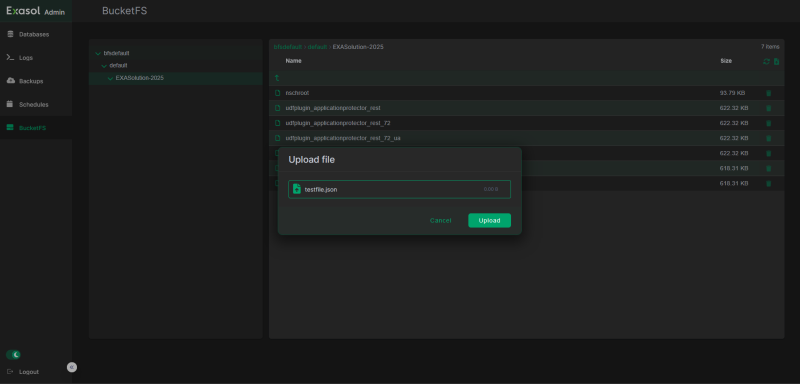The height and width of the screenshot is (384, 800).
Task: Open udfplugin_applicationprotector_rest_72 file name
Action: pyautogui.click(x=338, y=123)
